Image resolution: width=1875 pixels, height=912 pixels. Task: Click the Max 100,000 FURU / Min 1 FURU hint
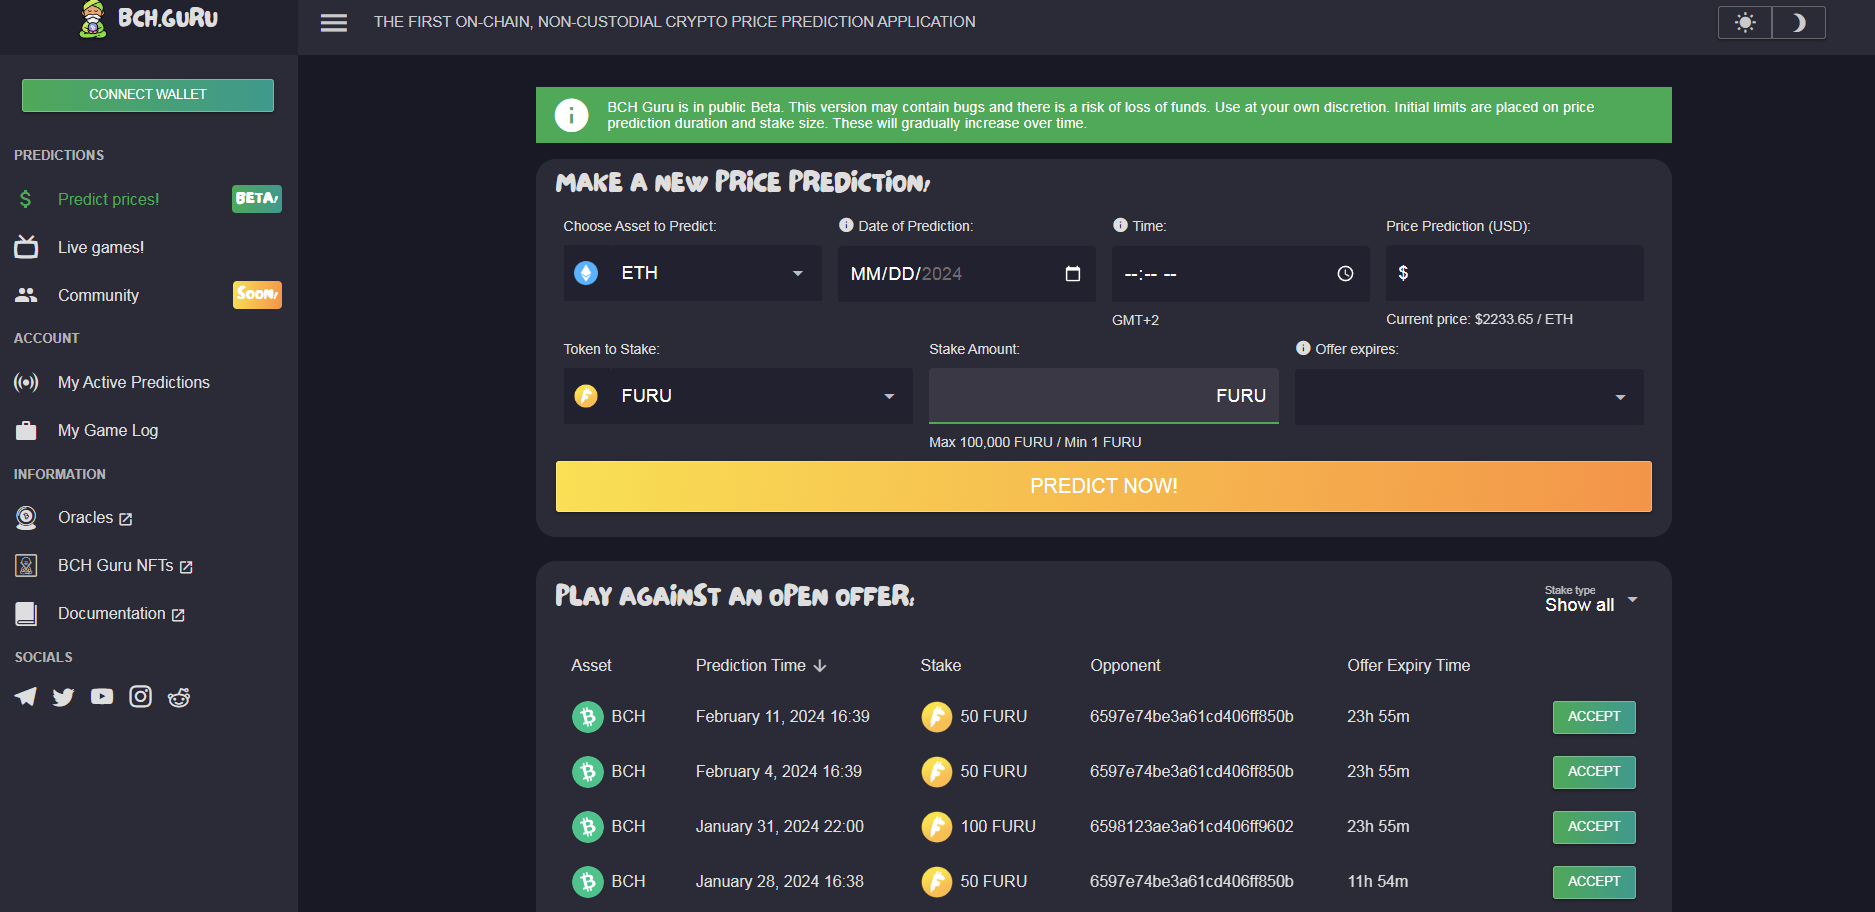[1035, 442]
